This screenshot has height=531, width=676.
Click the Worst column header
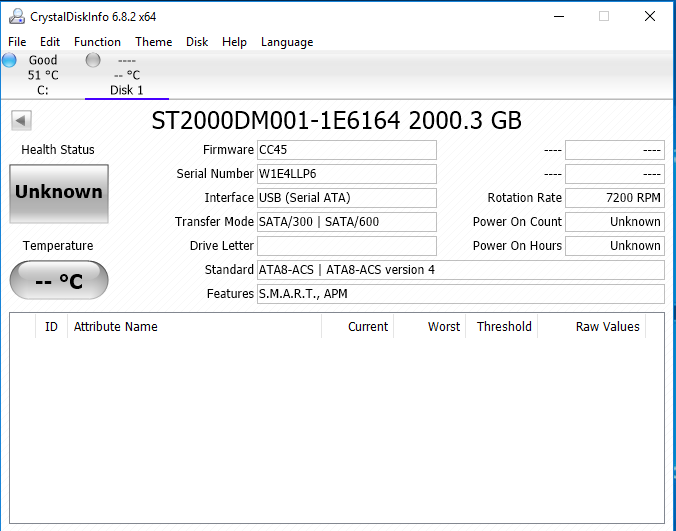(429, 327)
